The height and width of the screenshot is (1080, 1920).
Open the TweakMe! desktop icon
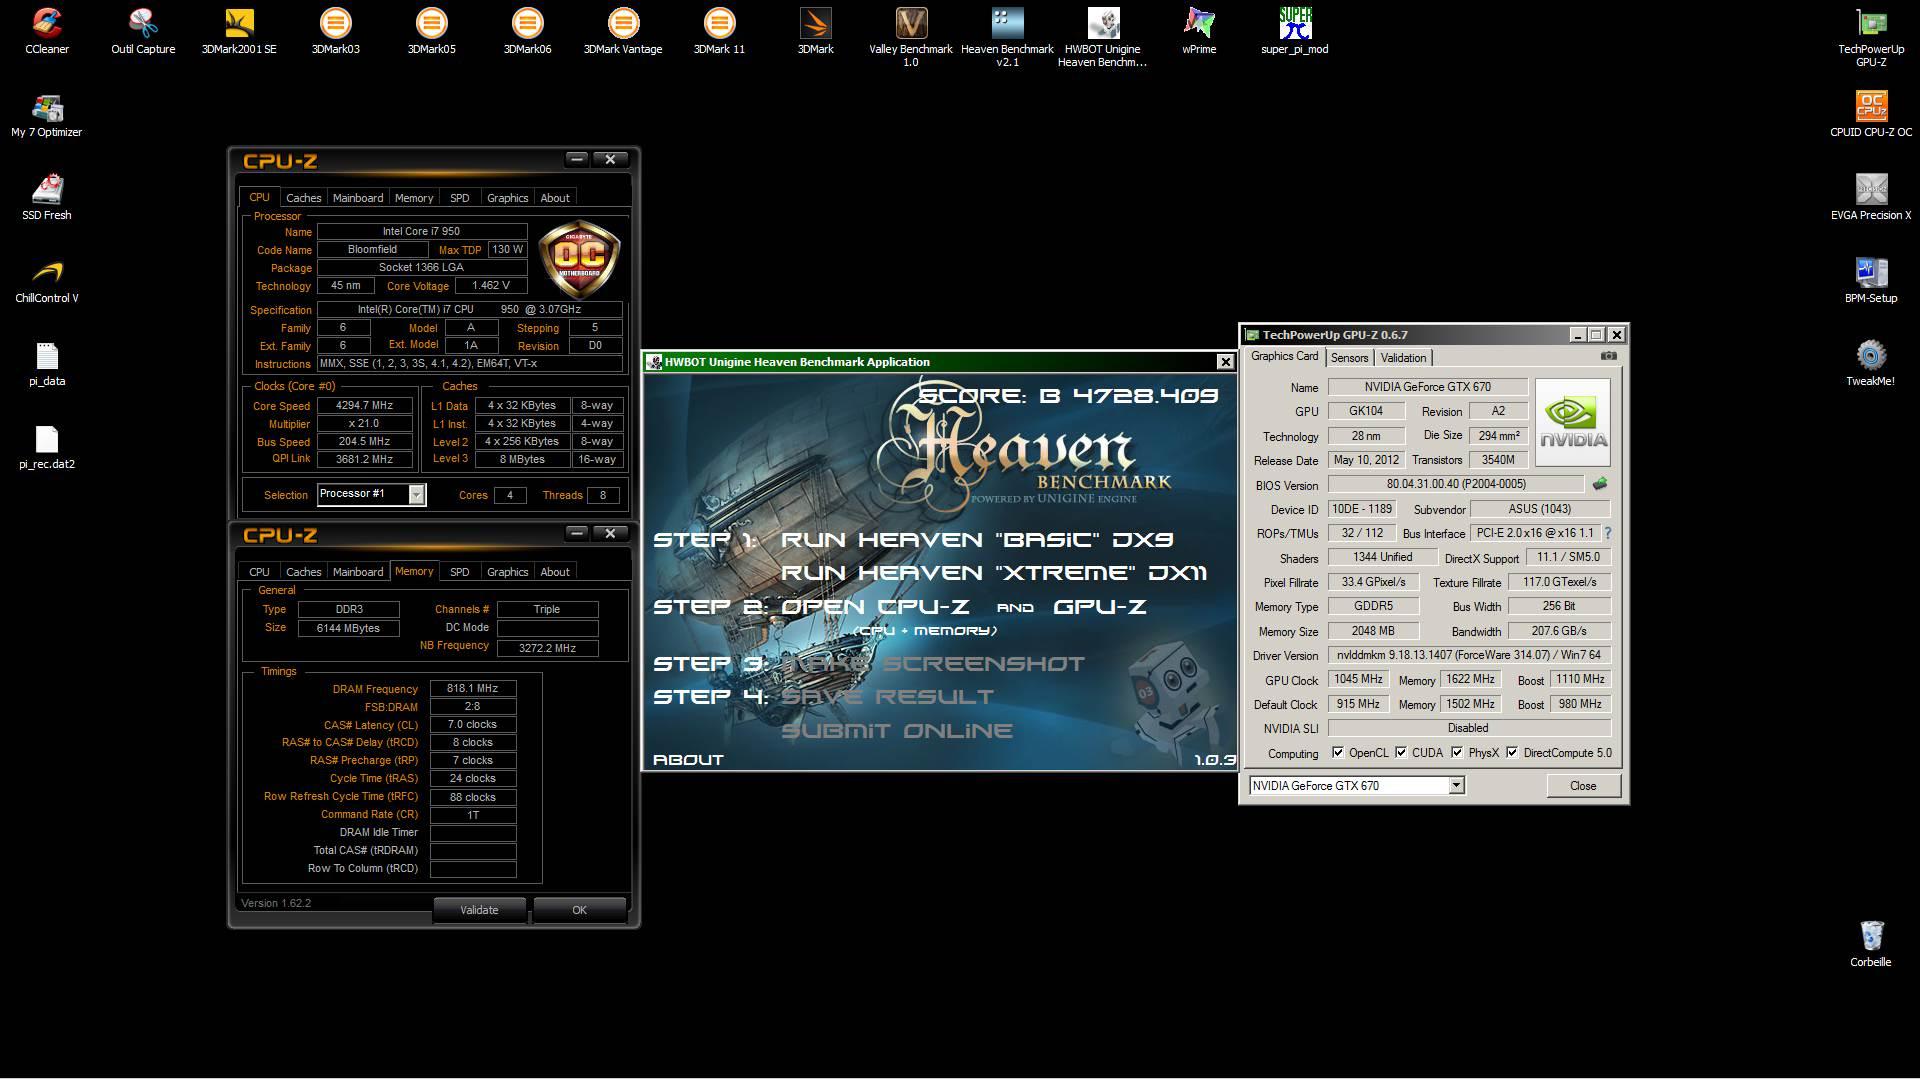point(1871,363)
